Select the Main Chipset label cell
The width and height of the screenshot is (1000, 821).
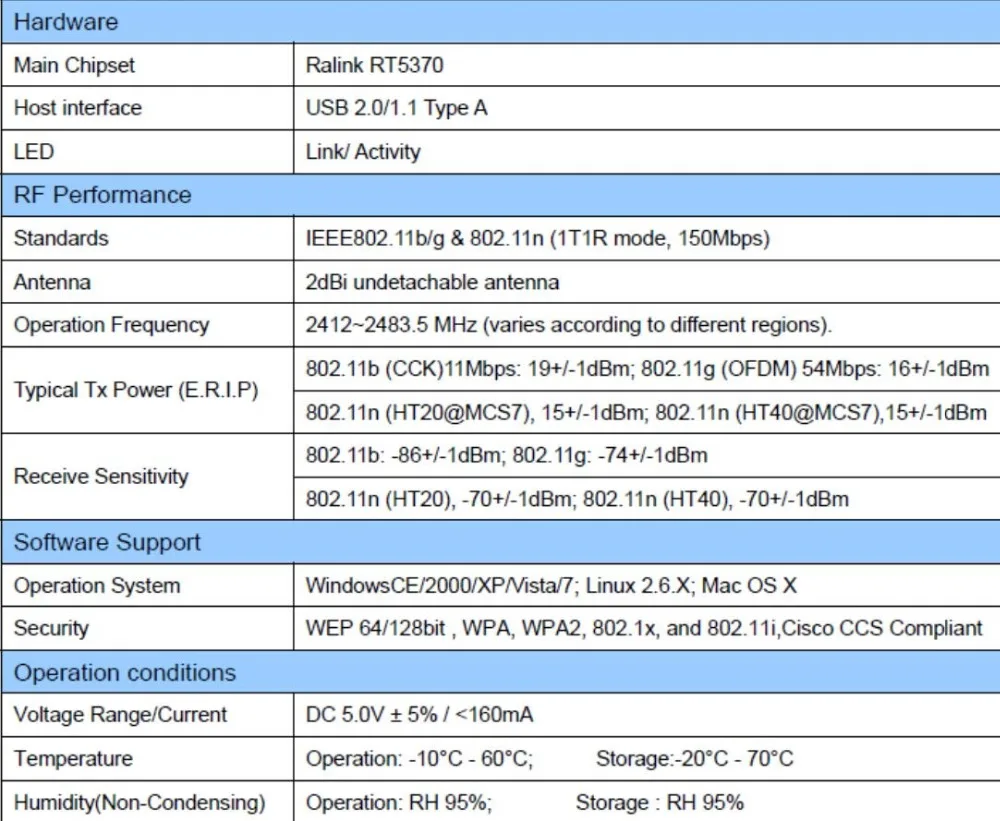74,66
